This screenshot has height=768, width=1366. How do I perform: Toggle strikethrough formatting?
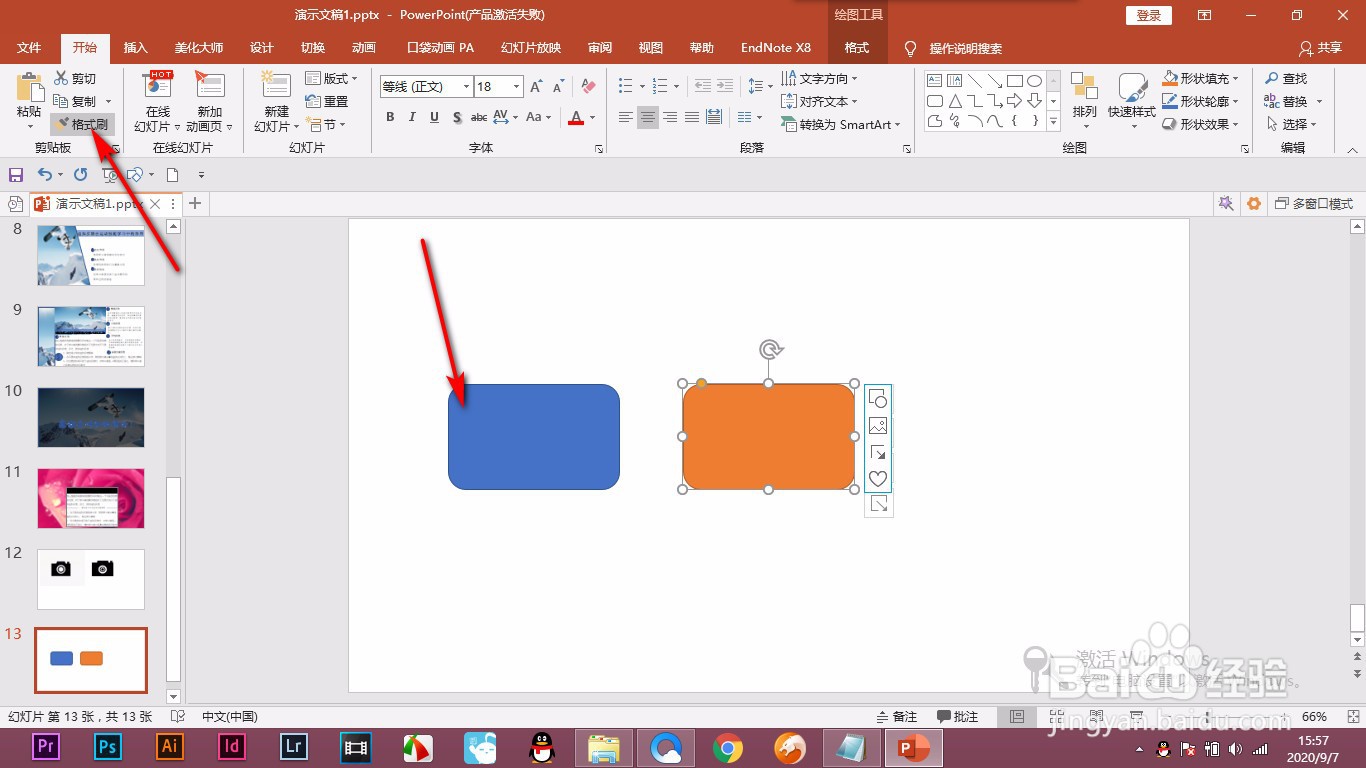coord(479,117)
